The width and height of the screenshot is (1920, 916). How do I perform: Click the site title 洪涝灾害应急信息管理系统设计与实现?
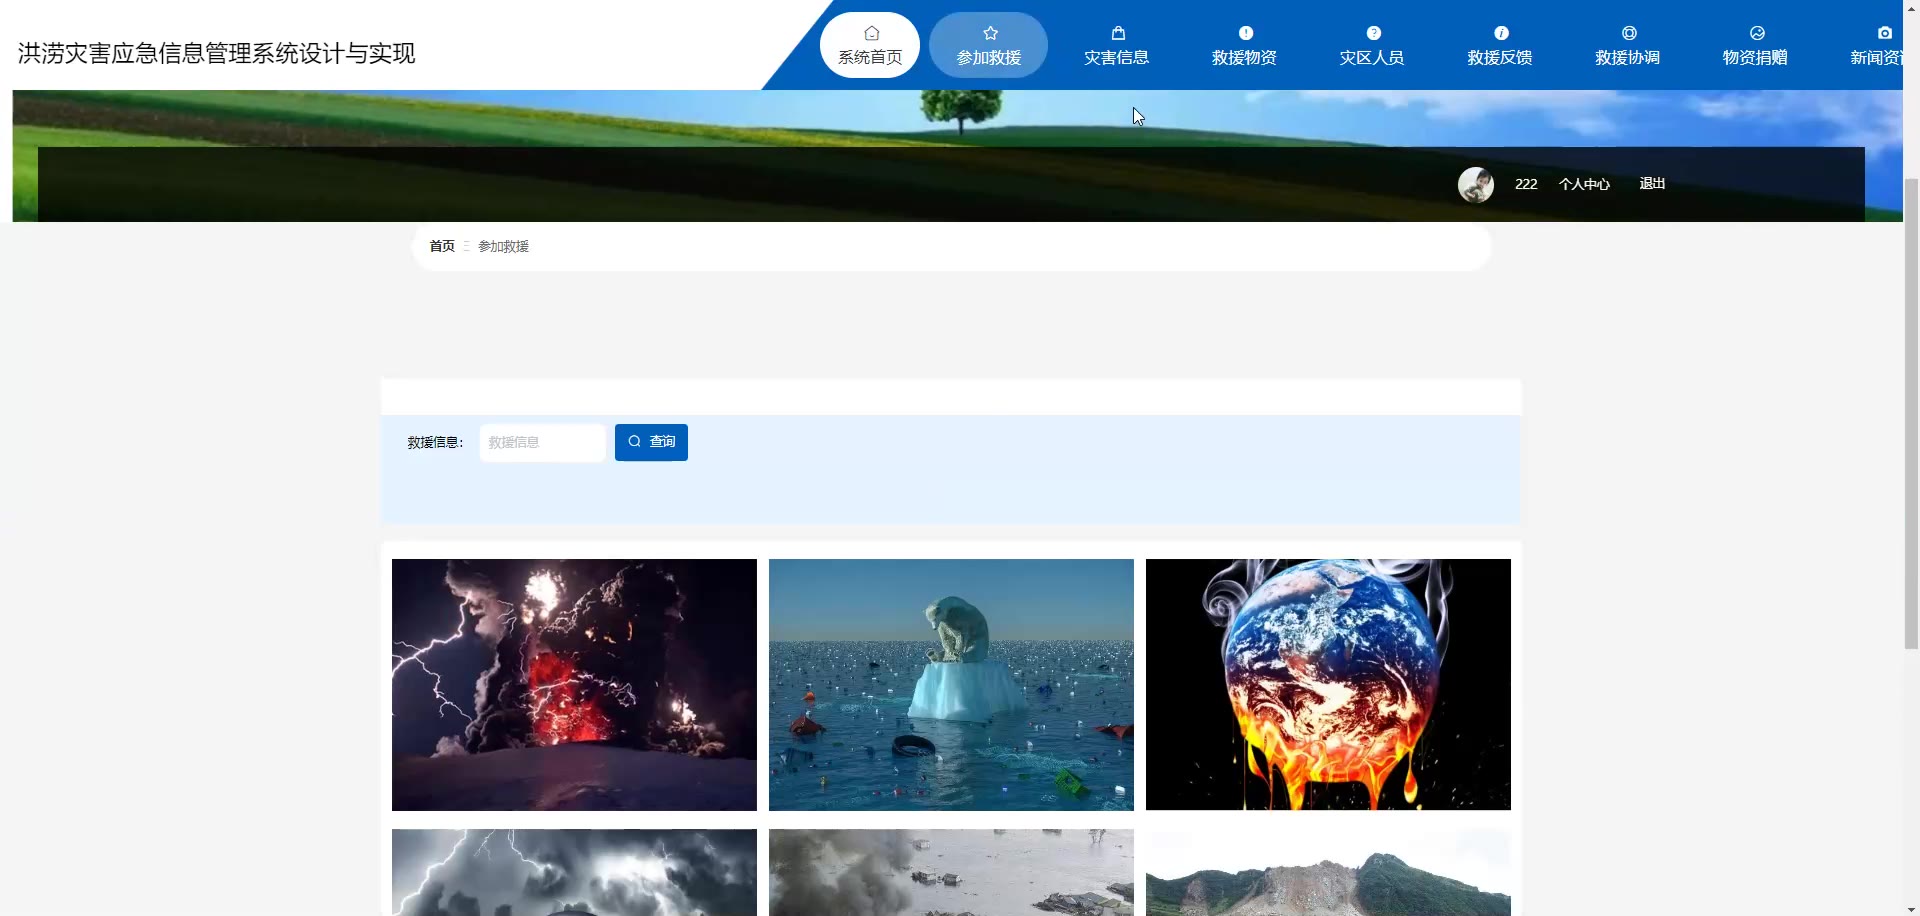216,53
